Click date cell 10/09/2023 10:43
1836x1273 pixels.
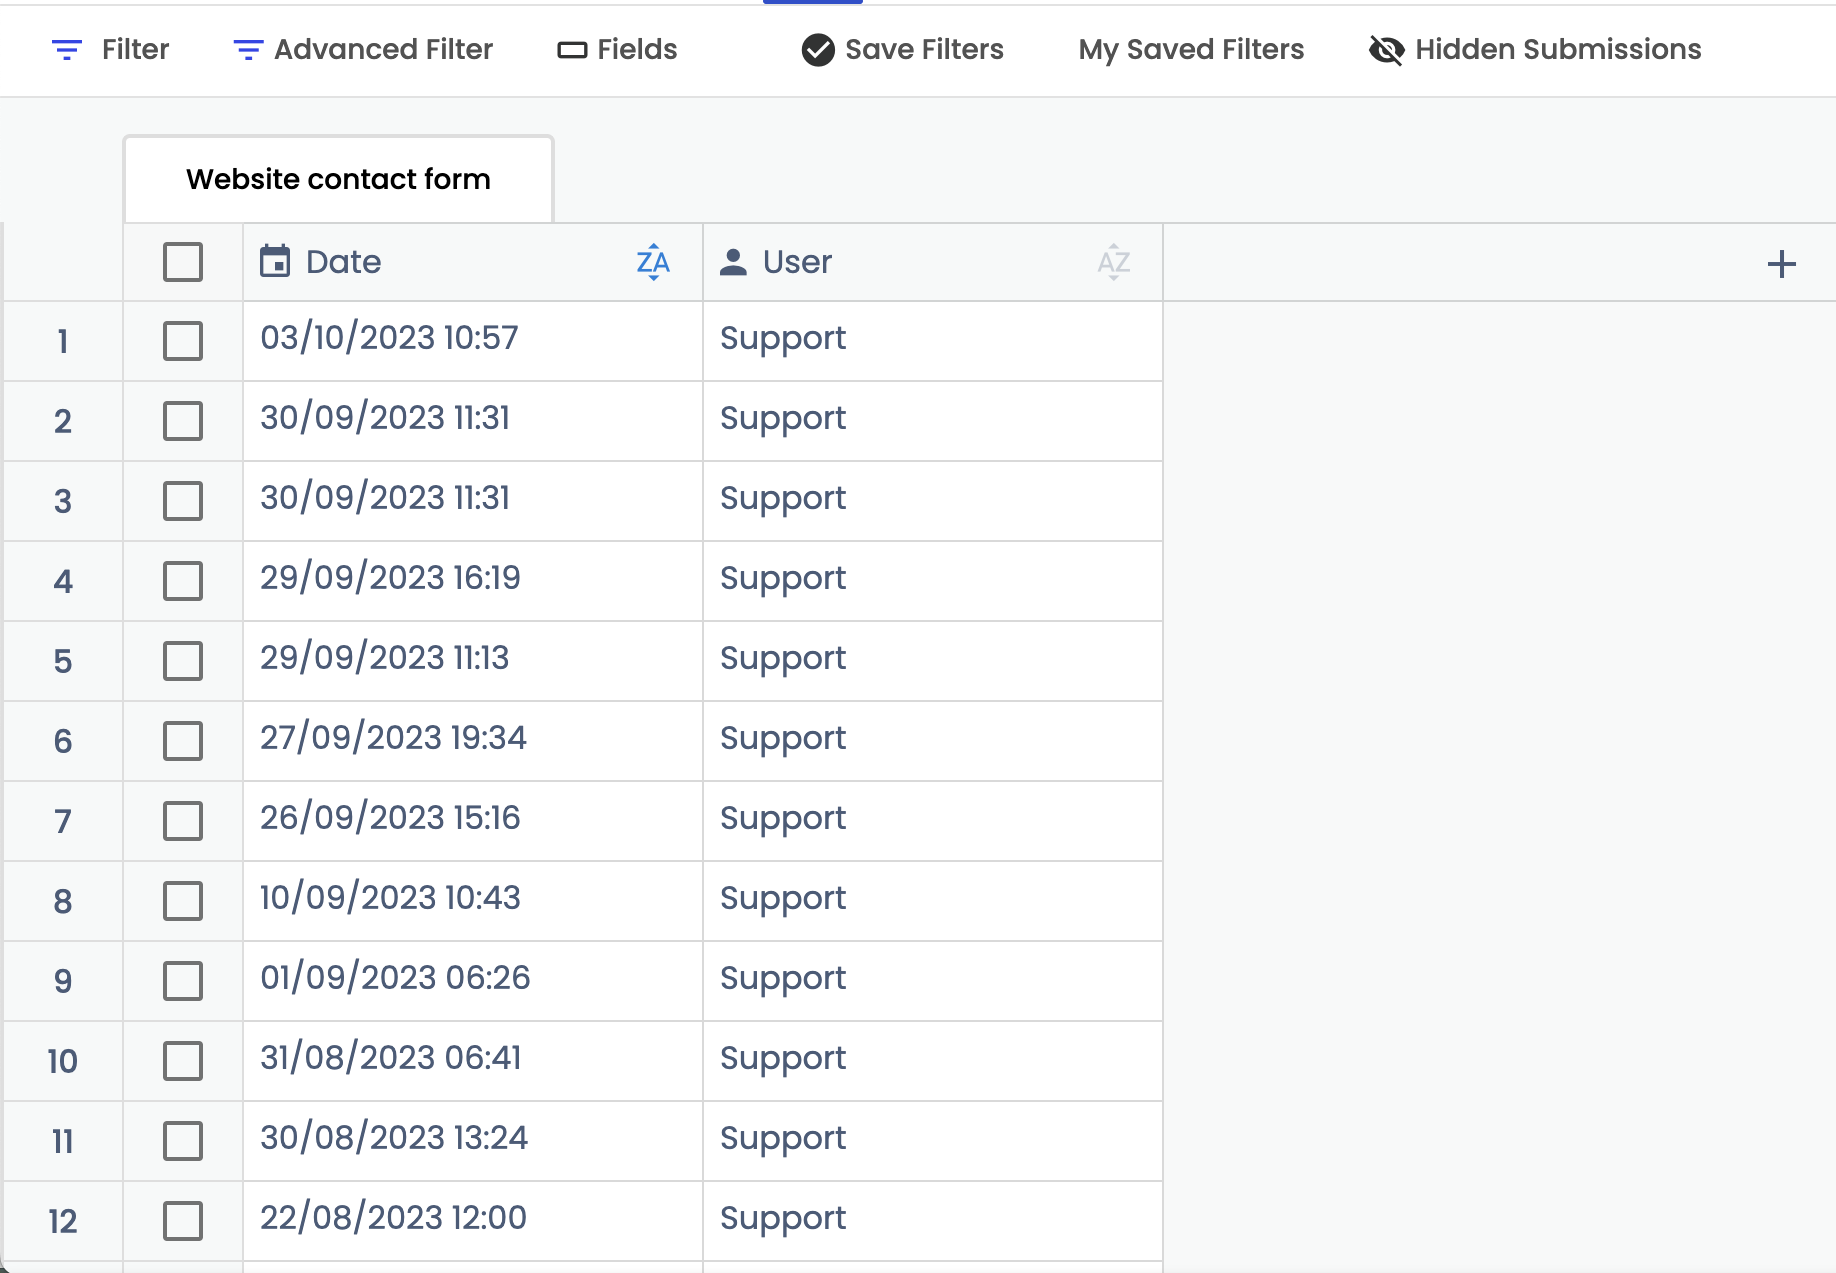pyautogui.click(x=473, y=901)
